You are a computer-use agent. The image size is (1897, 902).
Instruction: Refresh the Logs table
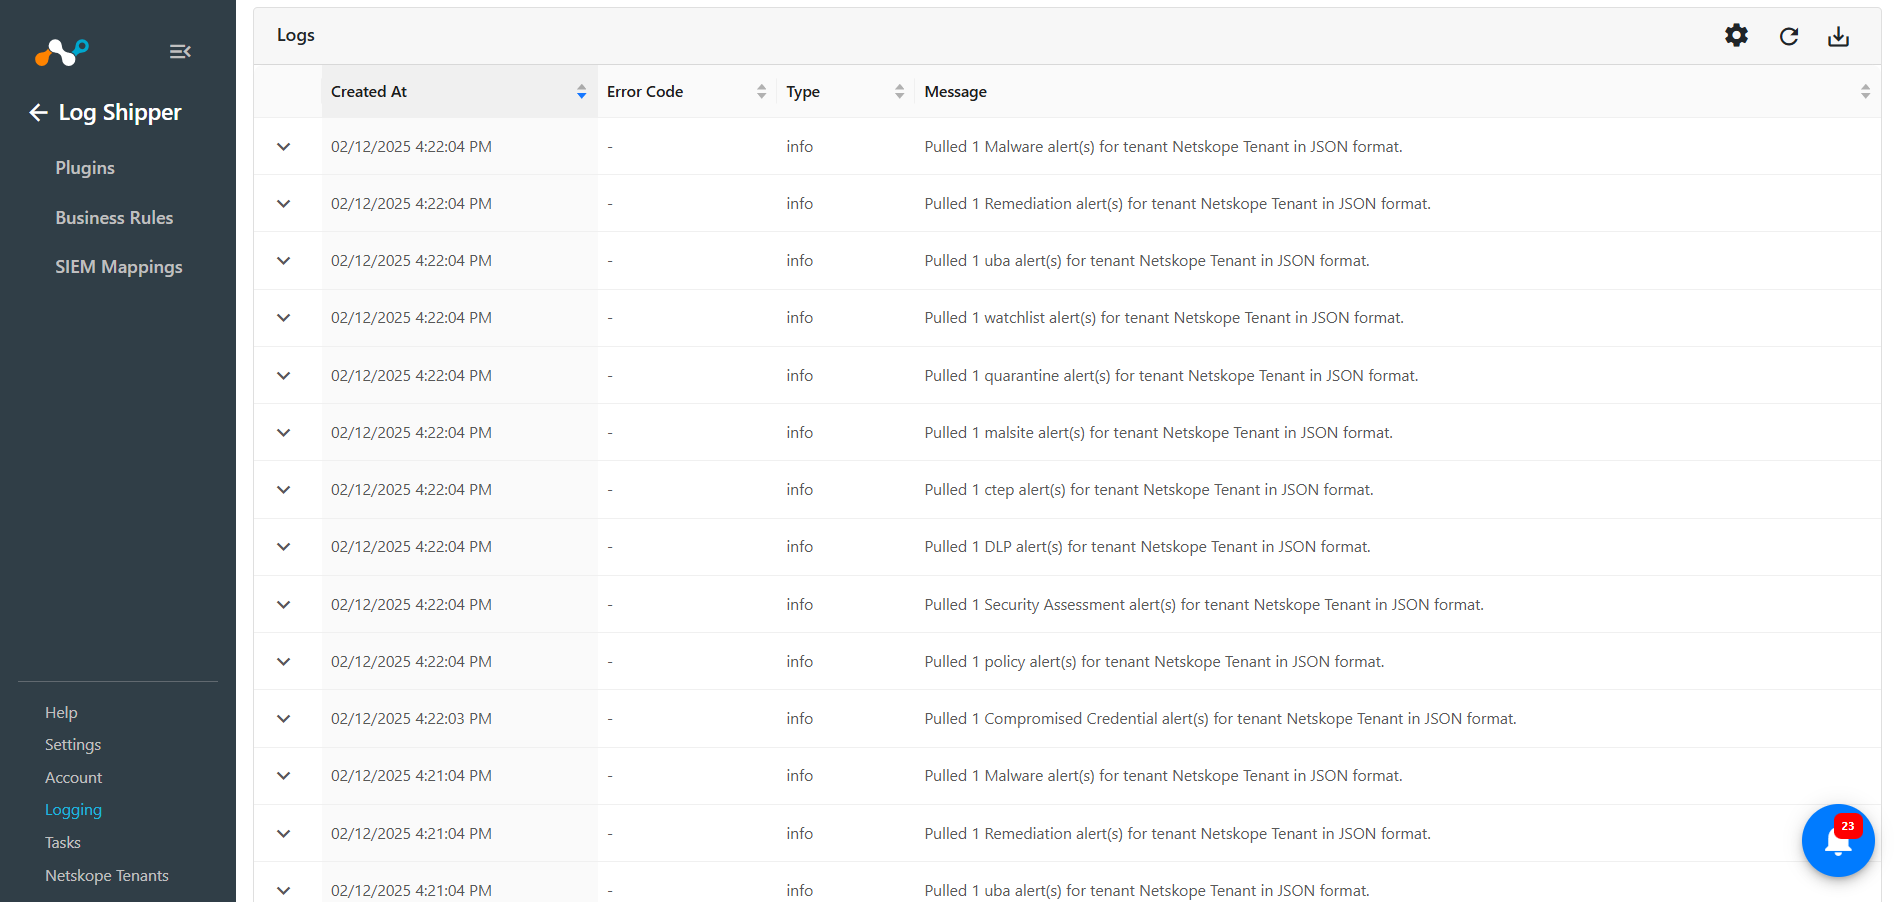[1789, 36]
